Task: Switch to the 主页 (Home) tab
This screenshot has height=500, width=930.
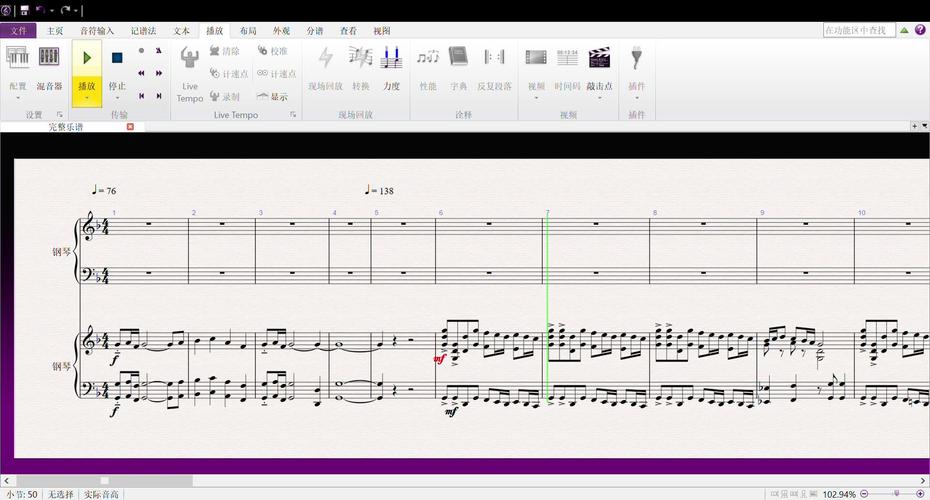Action: click(x=55, y=31)
